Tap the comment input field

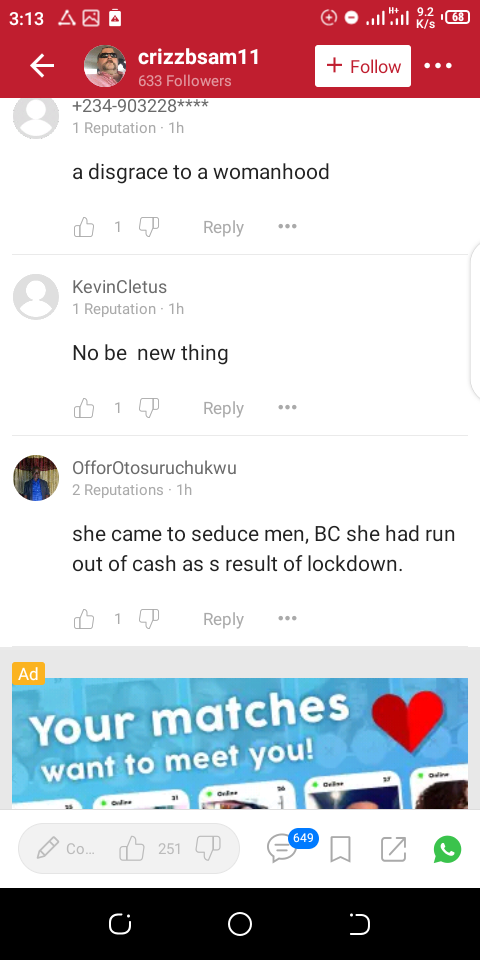[x=66, y=849]
